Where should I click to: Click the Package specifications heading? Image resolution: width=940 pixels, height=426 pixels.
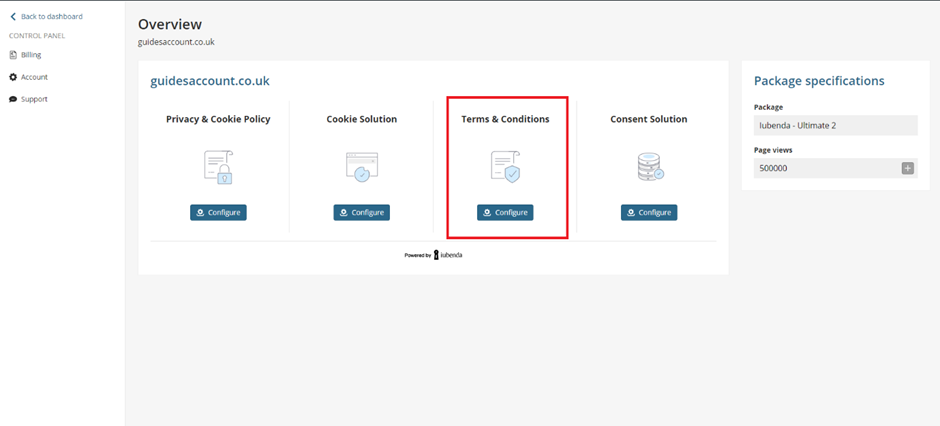[819, 81]
